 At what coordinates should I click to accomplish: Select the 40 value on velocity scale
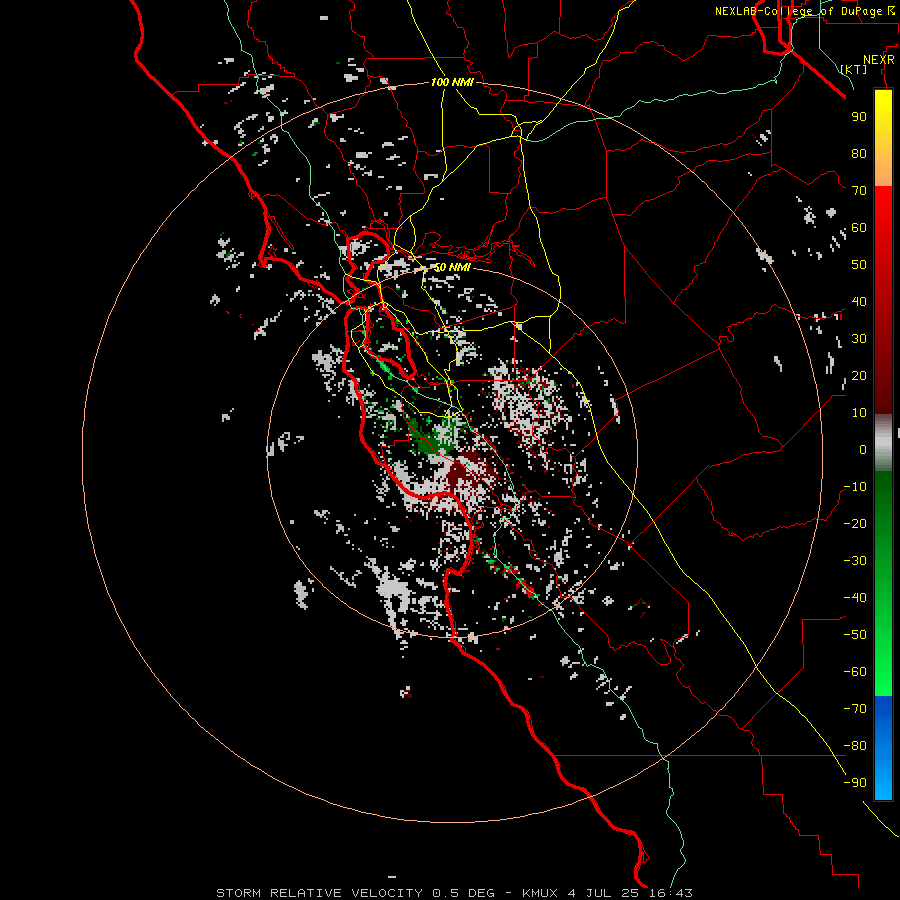coord(859,302)
